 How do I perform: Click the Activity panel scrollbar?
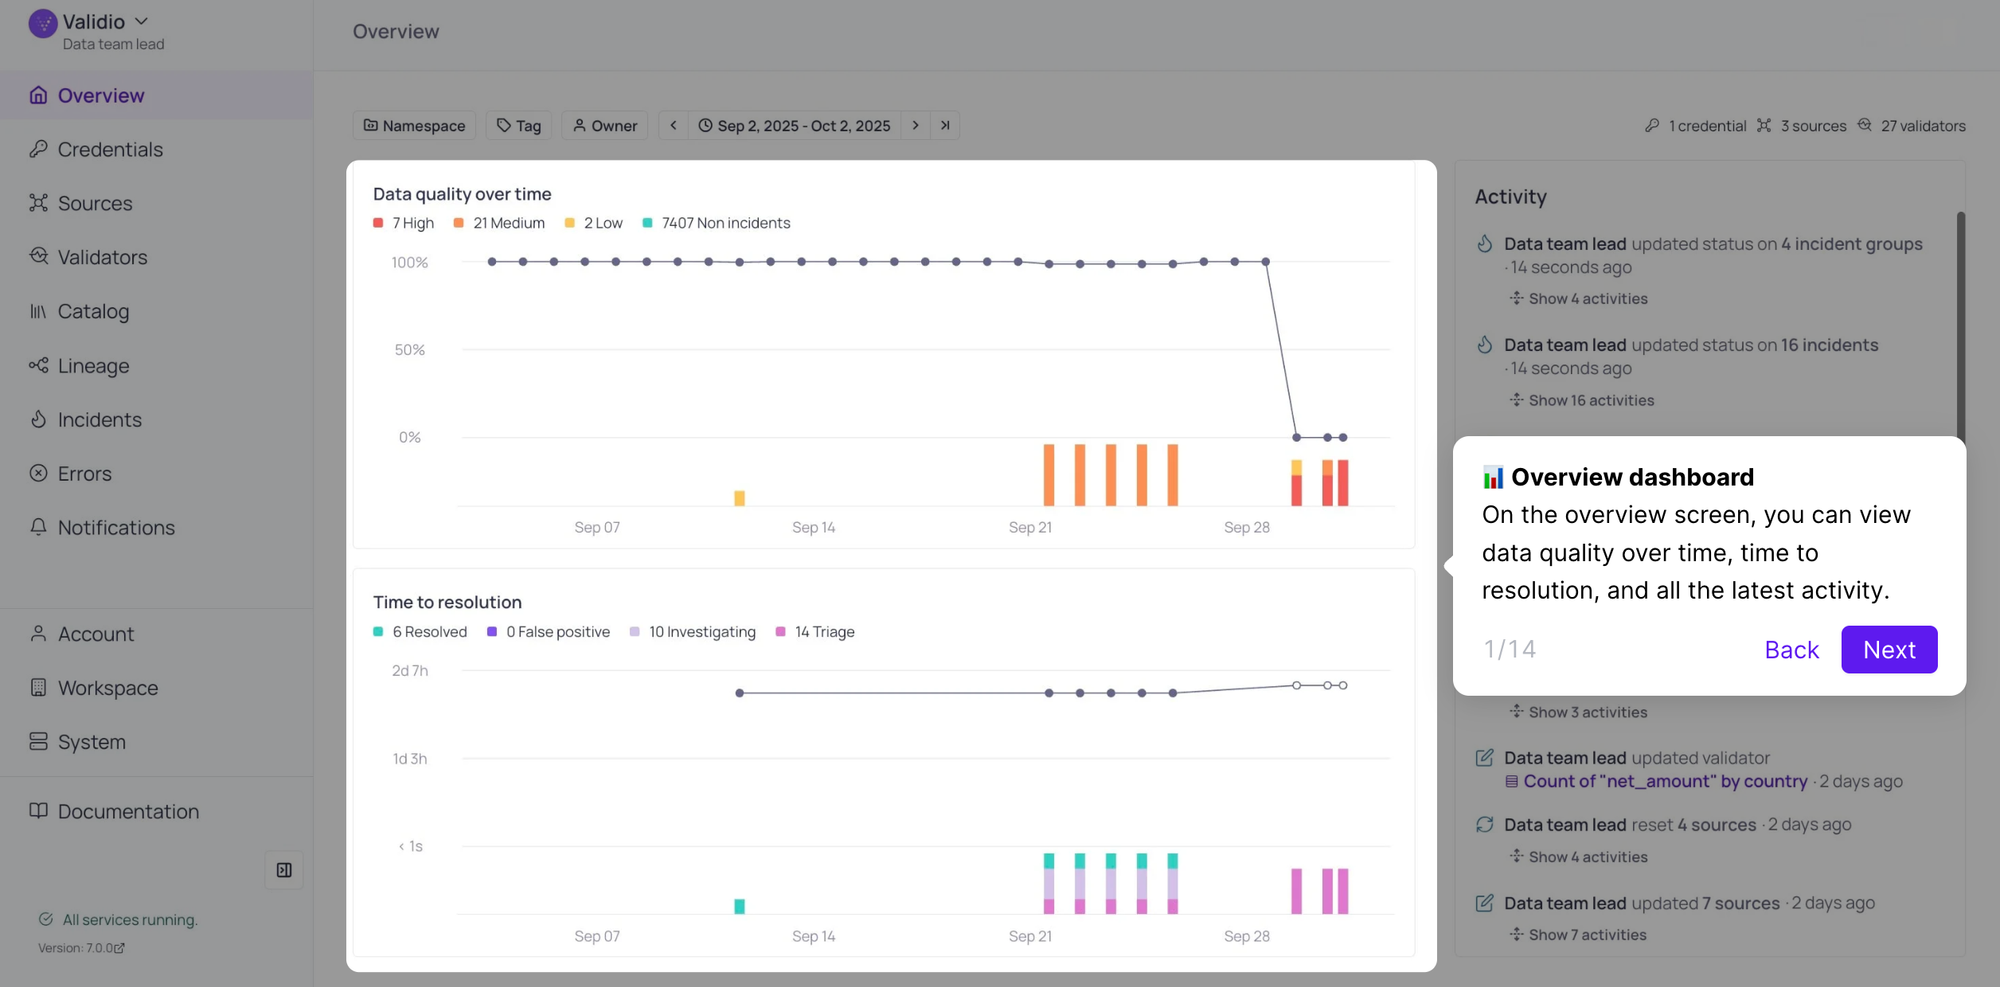coord(1960,320)
